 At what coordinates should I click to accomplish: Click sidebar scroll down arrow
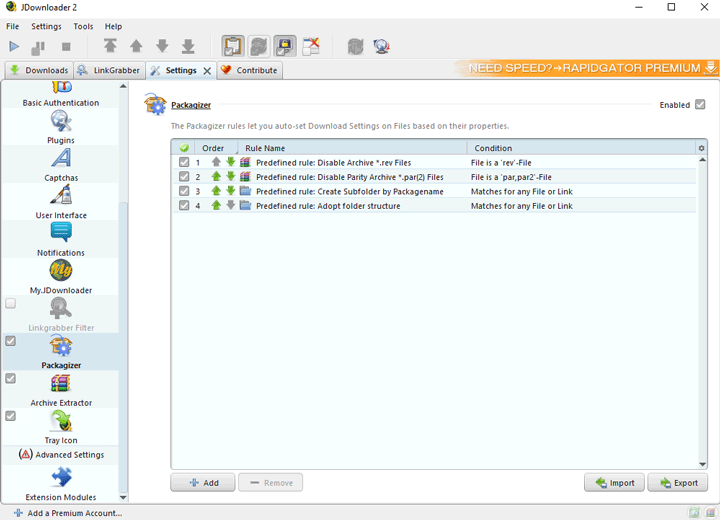coord(123,497)
